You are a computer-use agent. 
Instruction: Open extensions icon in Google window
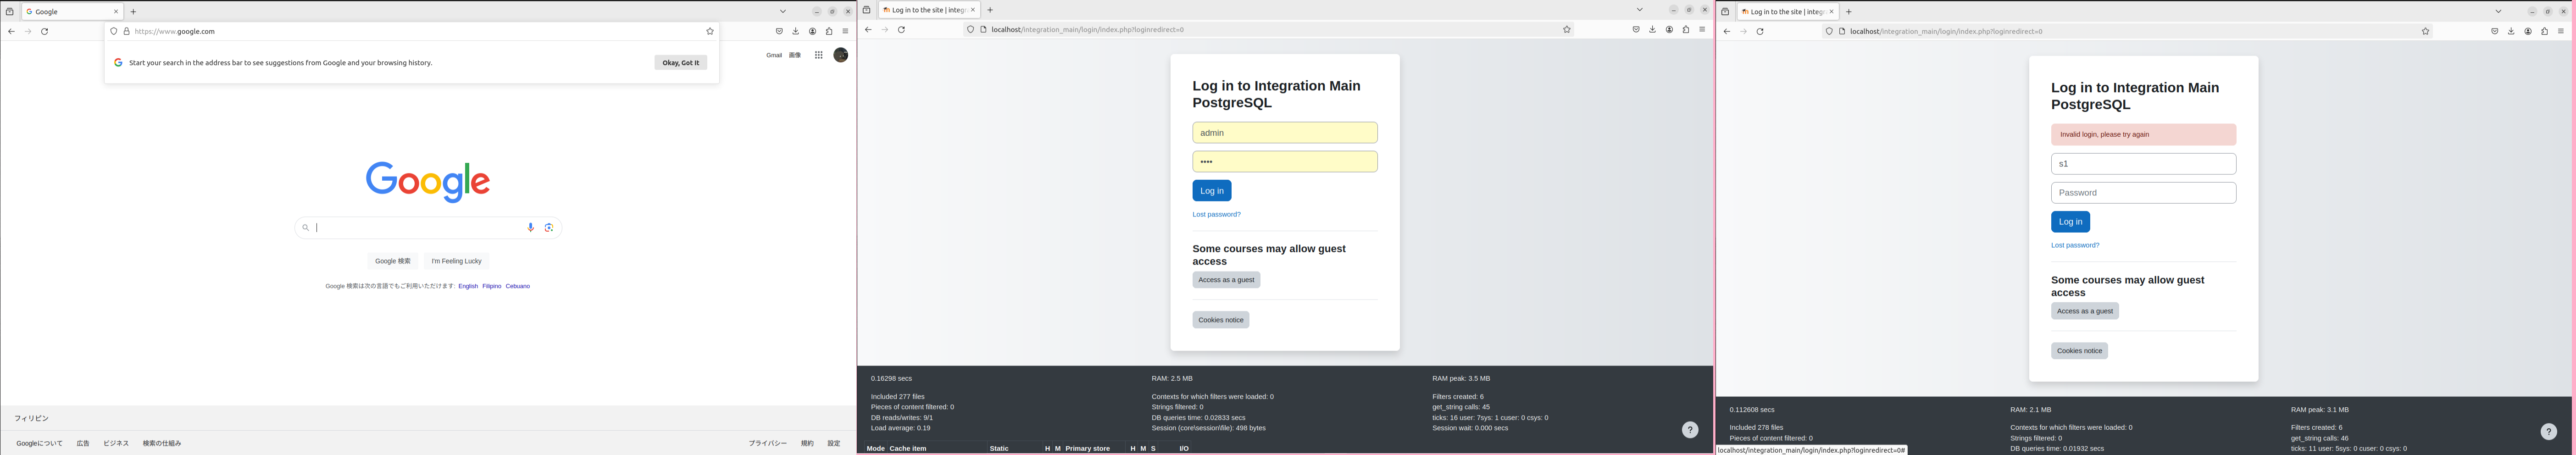pos(829,31)
